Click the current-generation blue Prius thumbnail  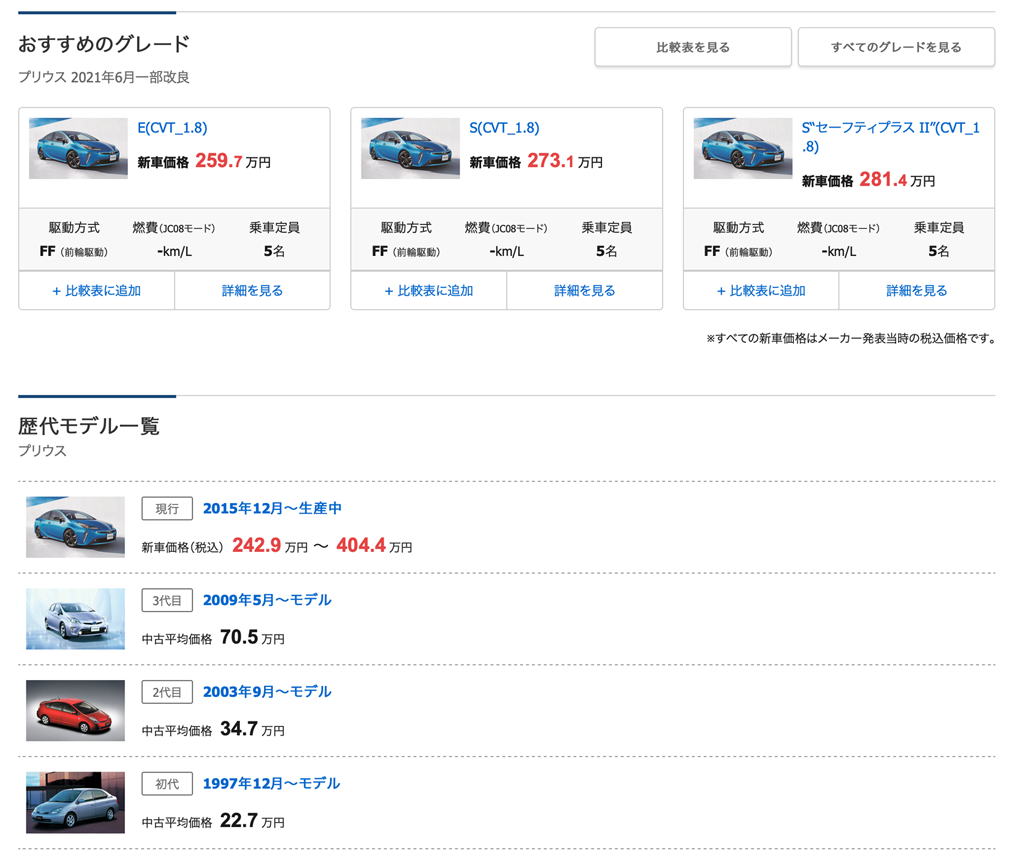(75, 527)
